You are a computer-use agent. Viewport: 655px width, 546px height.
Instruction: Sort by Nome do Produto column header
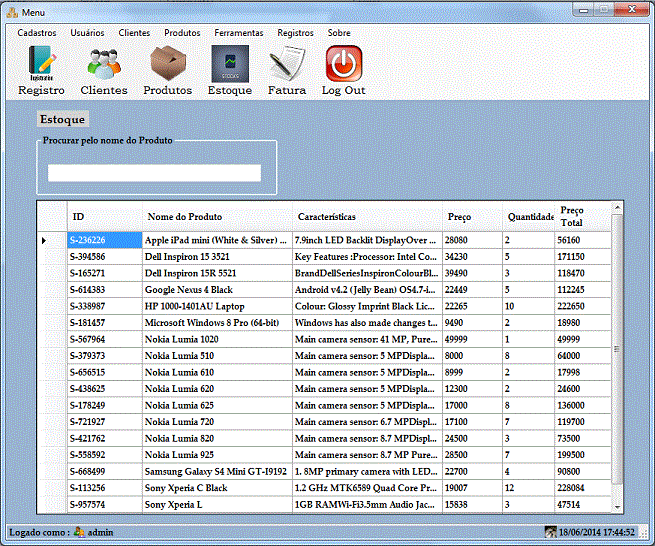217,216
